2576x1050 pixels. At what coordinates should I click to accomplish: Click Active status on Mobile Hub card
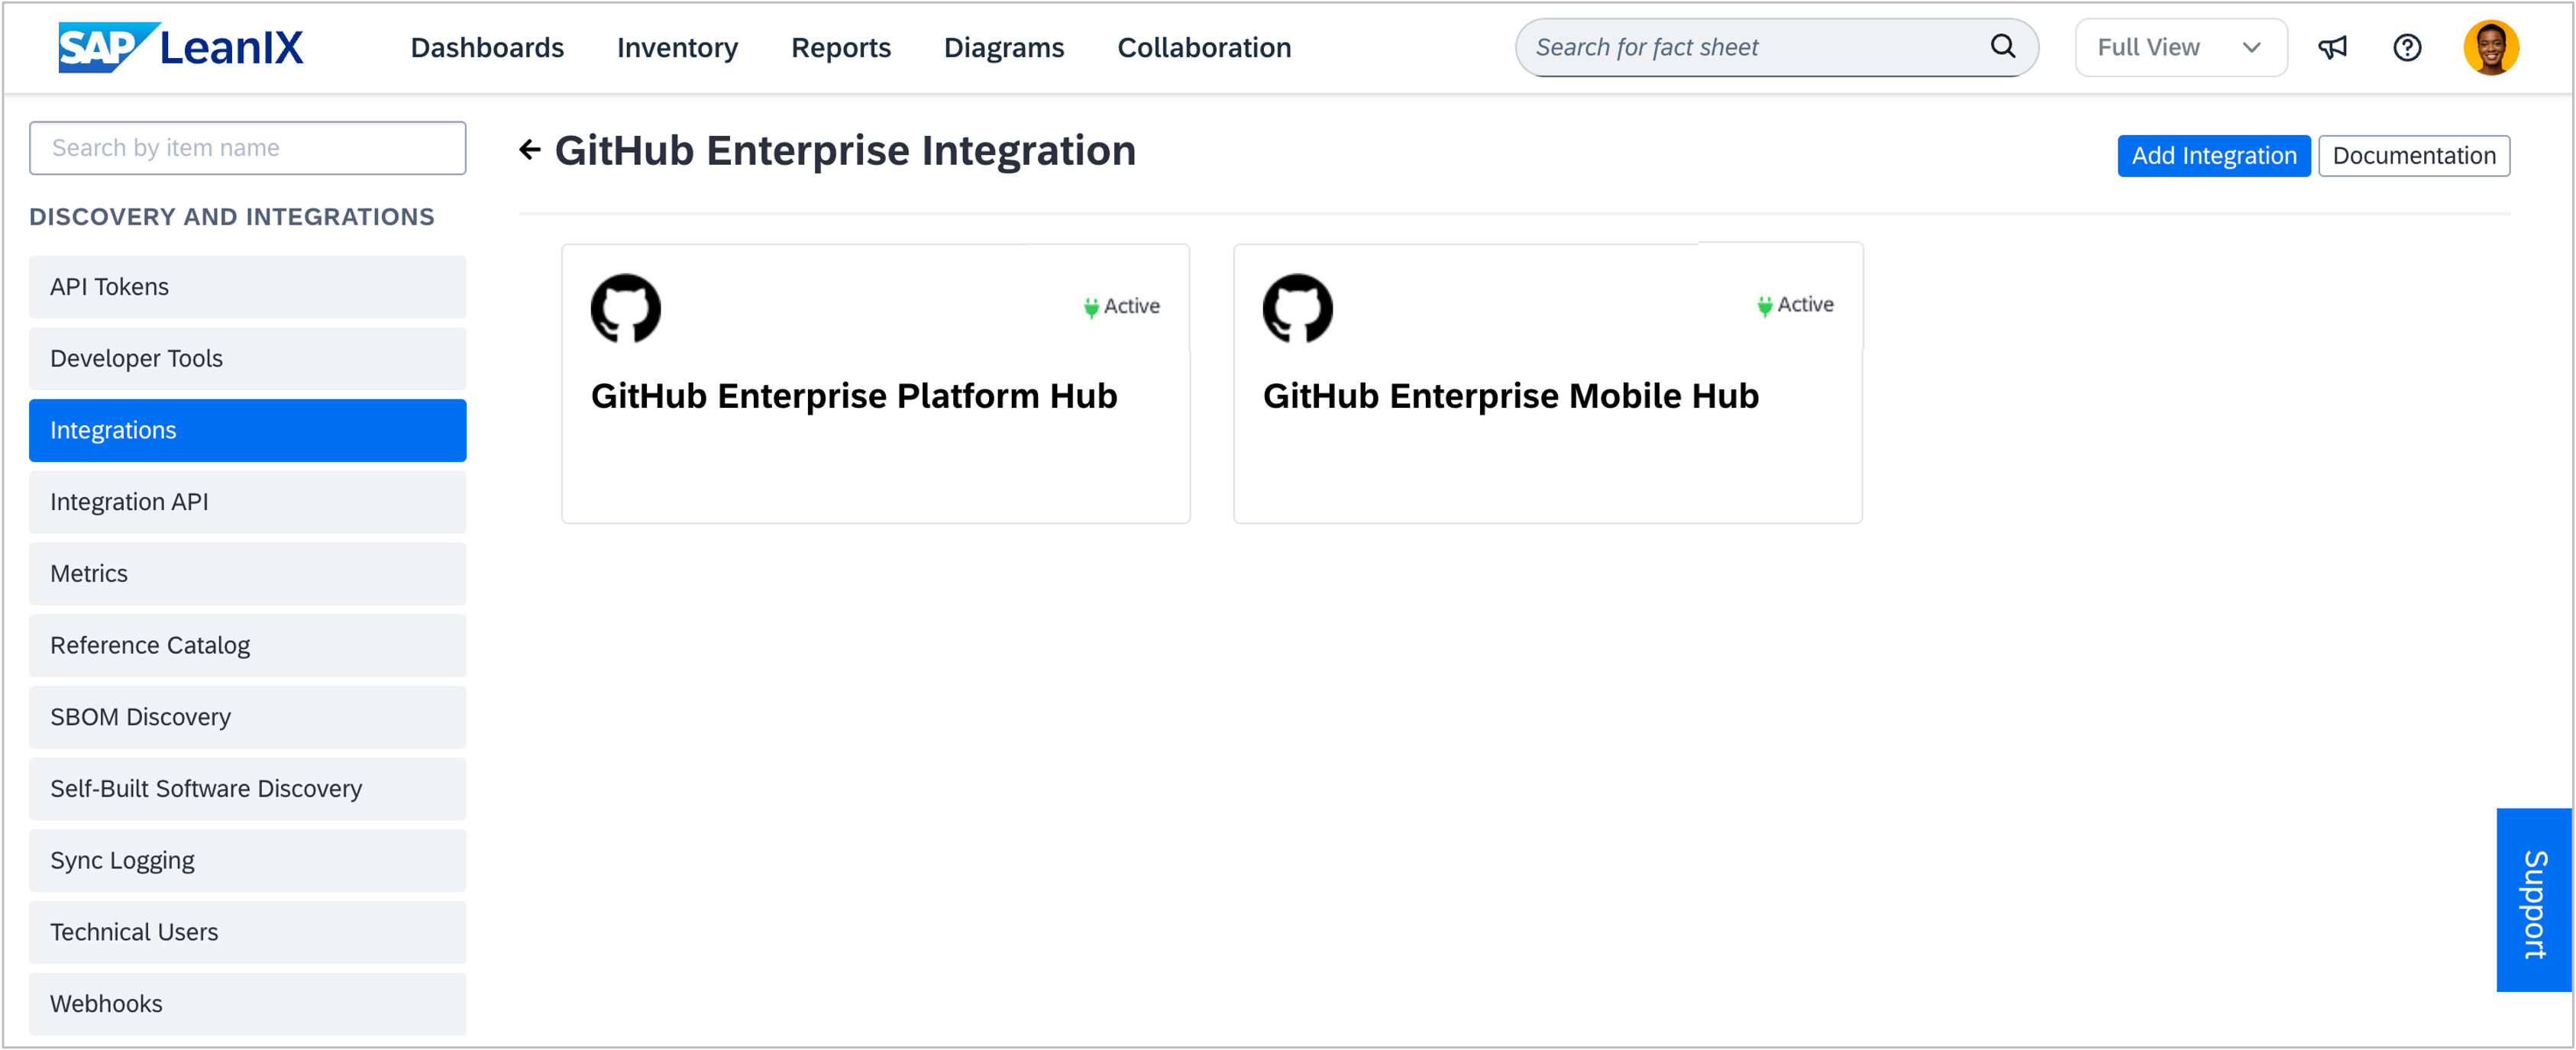tap(1795, 304)
